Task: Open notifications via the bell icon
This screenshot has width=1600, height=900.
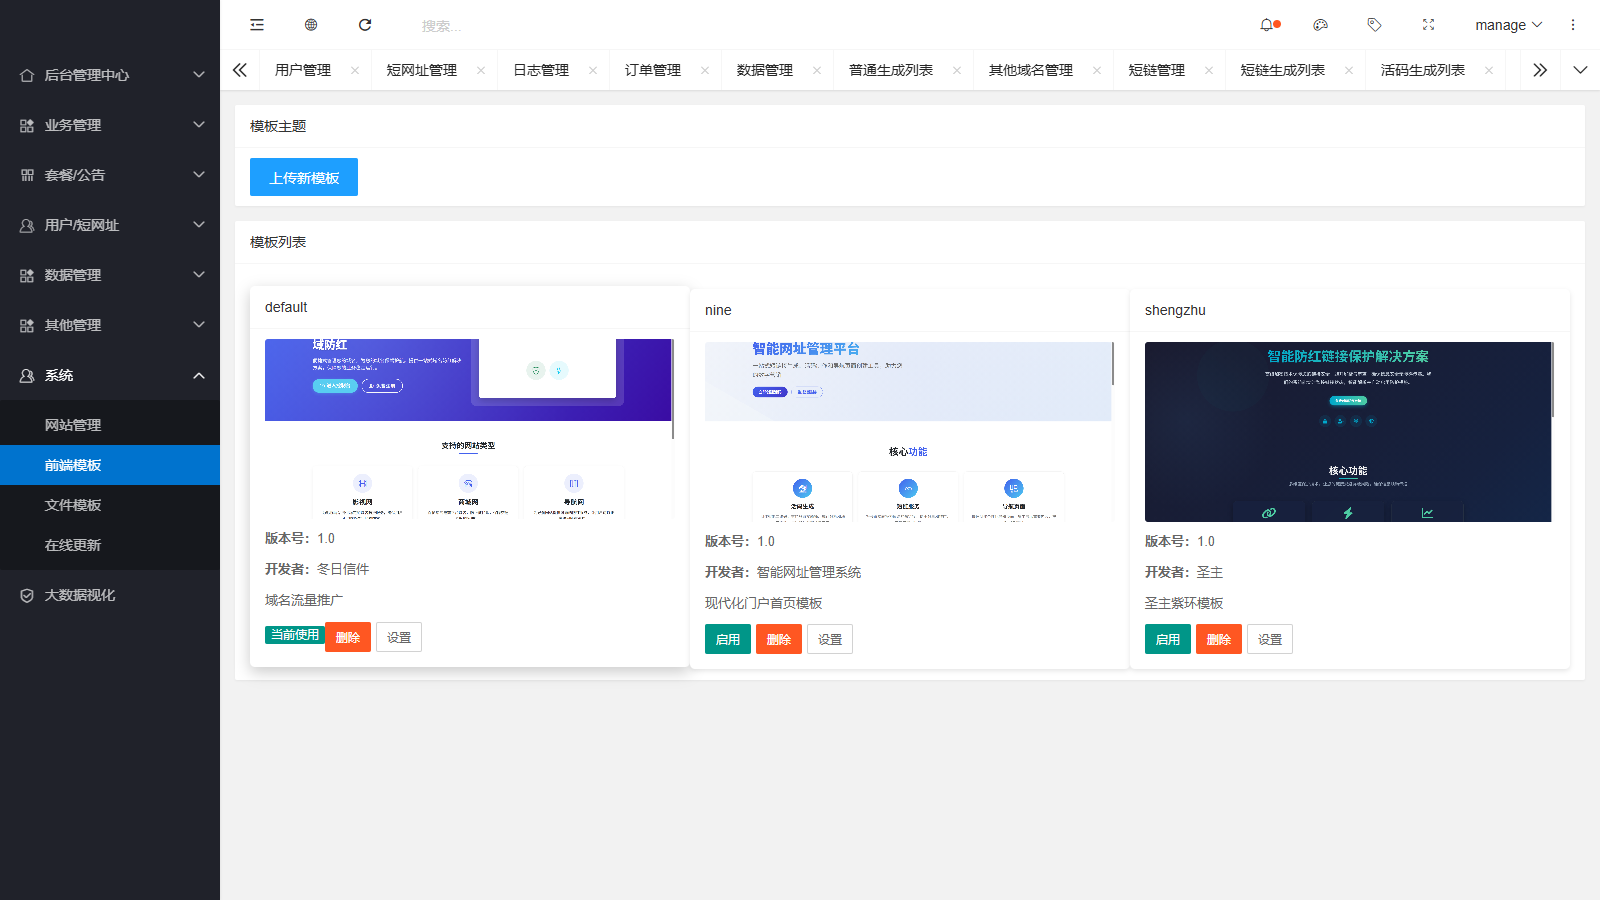Action: (1268, 24)
